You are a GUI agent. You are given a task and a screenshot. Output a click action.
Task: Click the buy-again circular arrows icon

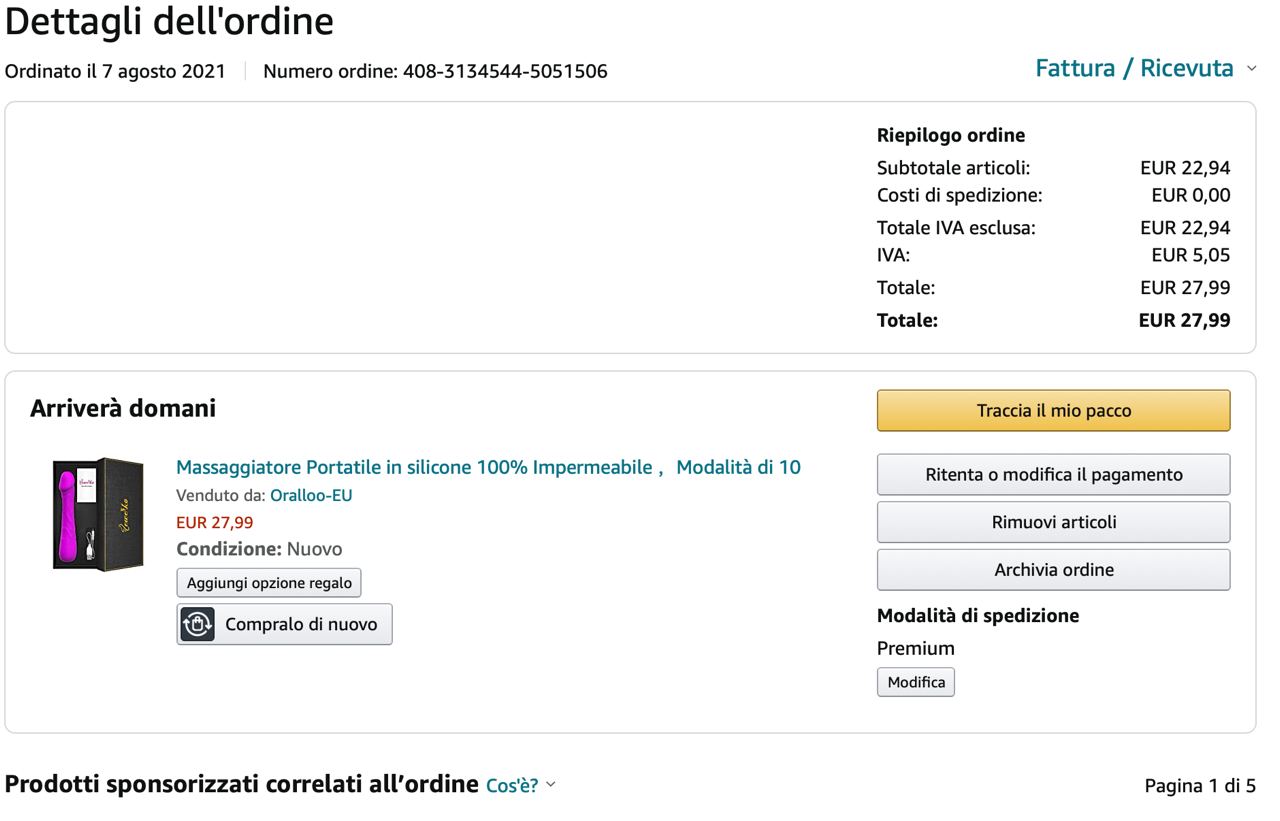(198, 624)
